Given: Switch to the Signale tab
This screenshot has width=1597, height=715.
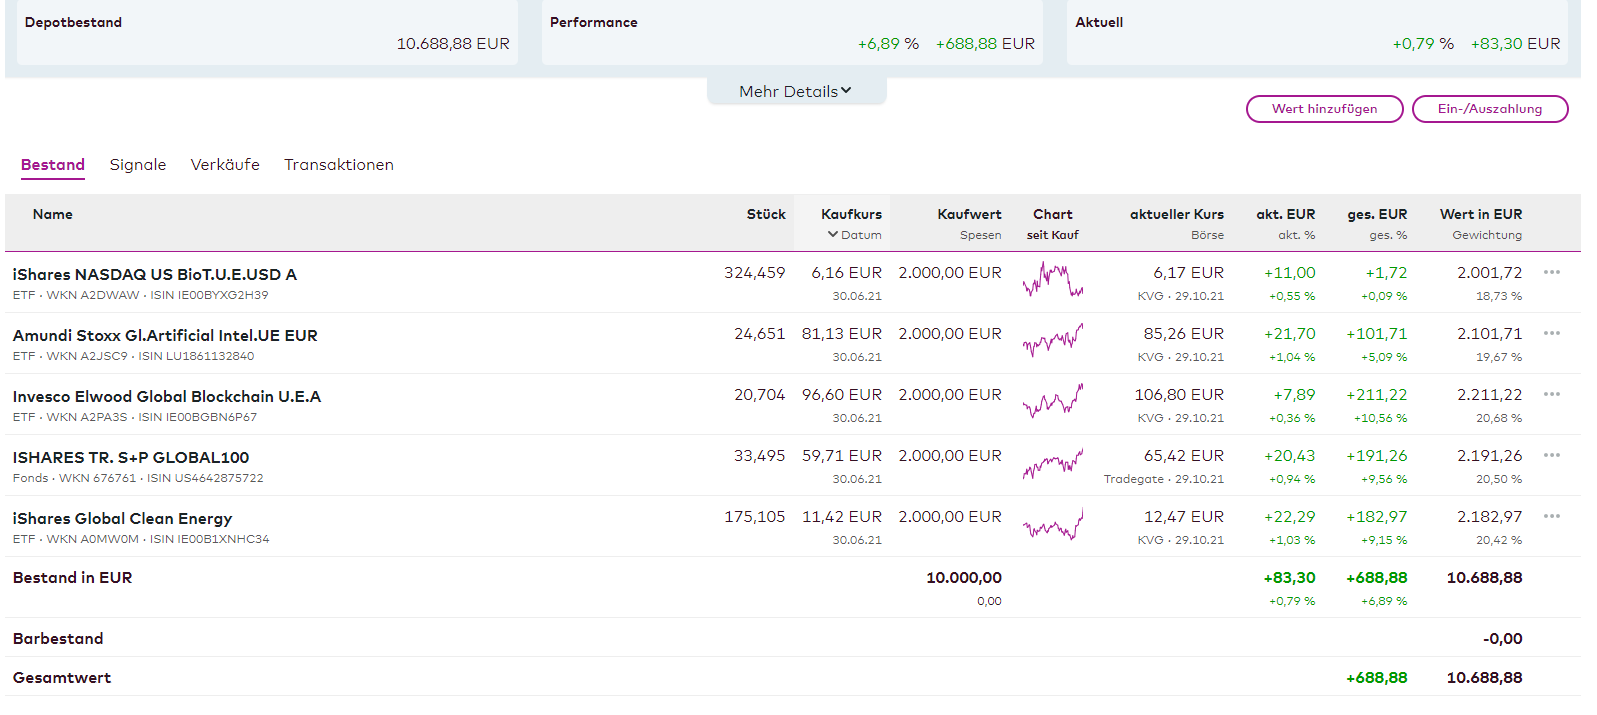Looking at the screenshot, I should pyautogui.click(x=138, y=165).
